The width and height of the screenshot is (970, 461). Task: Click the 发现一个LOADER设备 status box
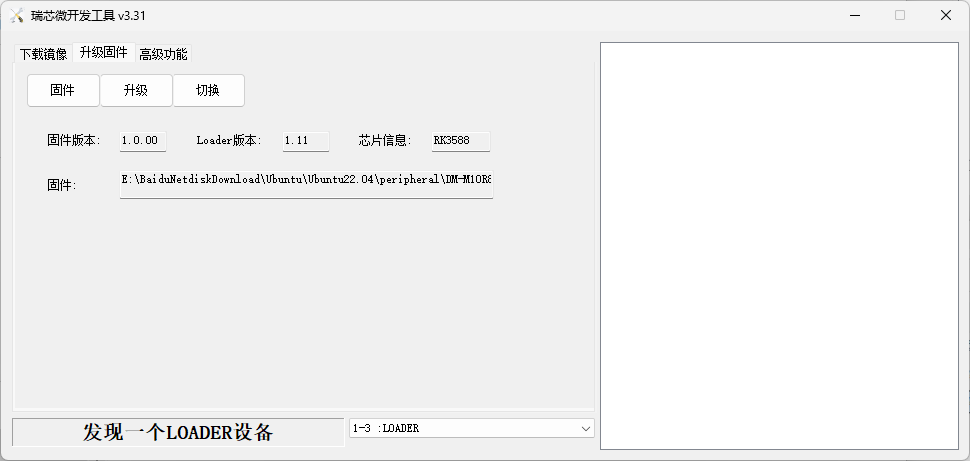coord(178,432)
